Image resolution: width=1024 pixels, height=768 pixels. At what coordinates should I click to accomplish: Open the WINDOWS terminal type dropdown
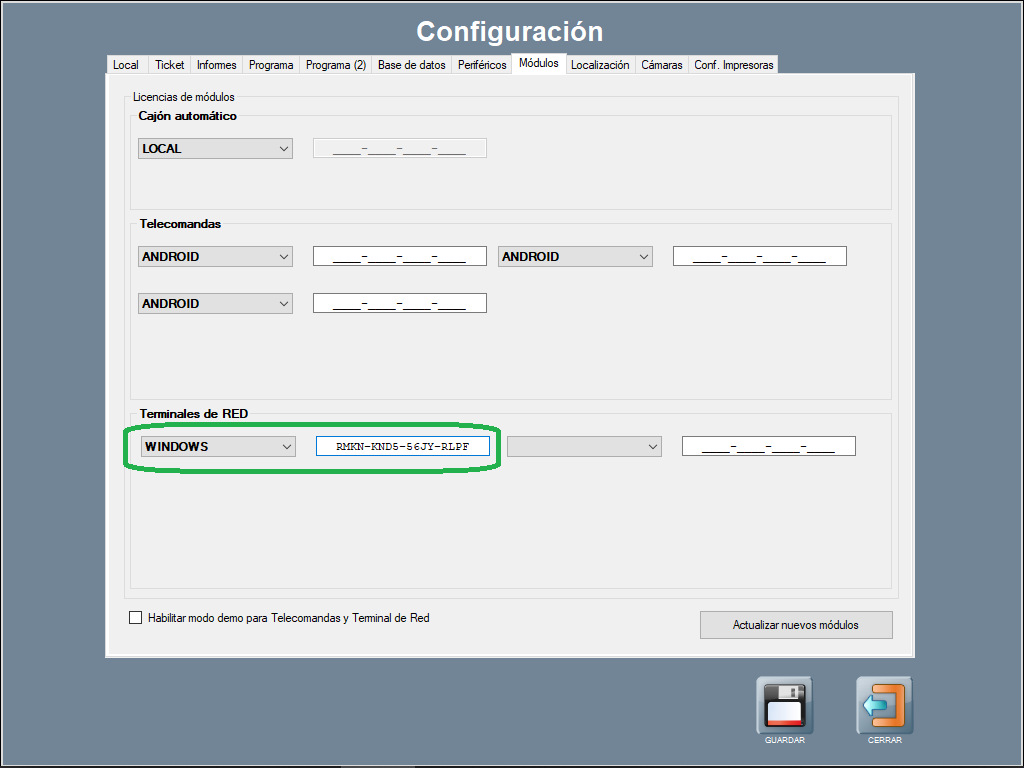pyautogui.click(x=218, y=447)
